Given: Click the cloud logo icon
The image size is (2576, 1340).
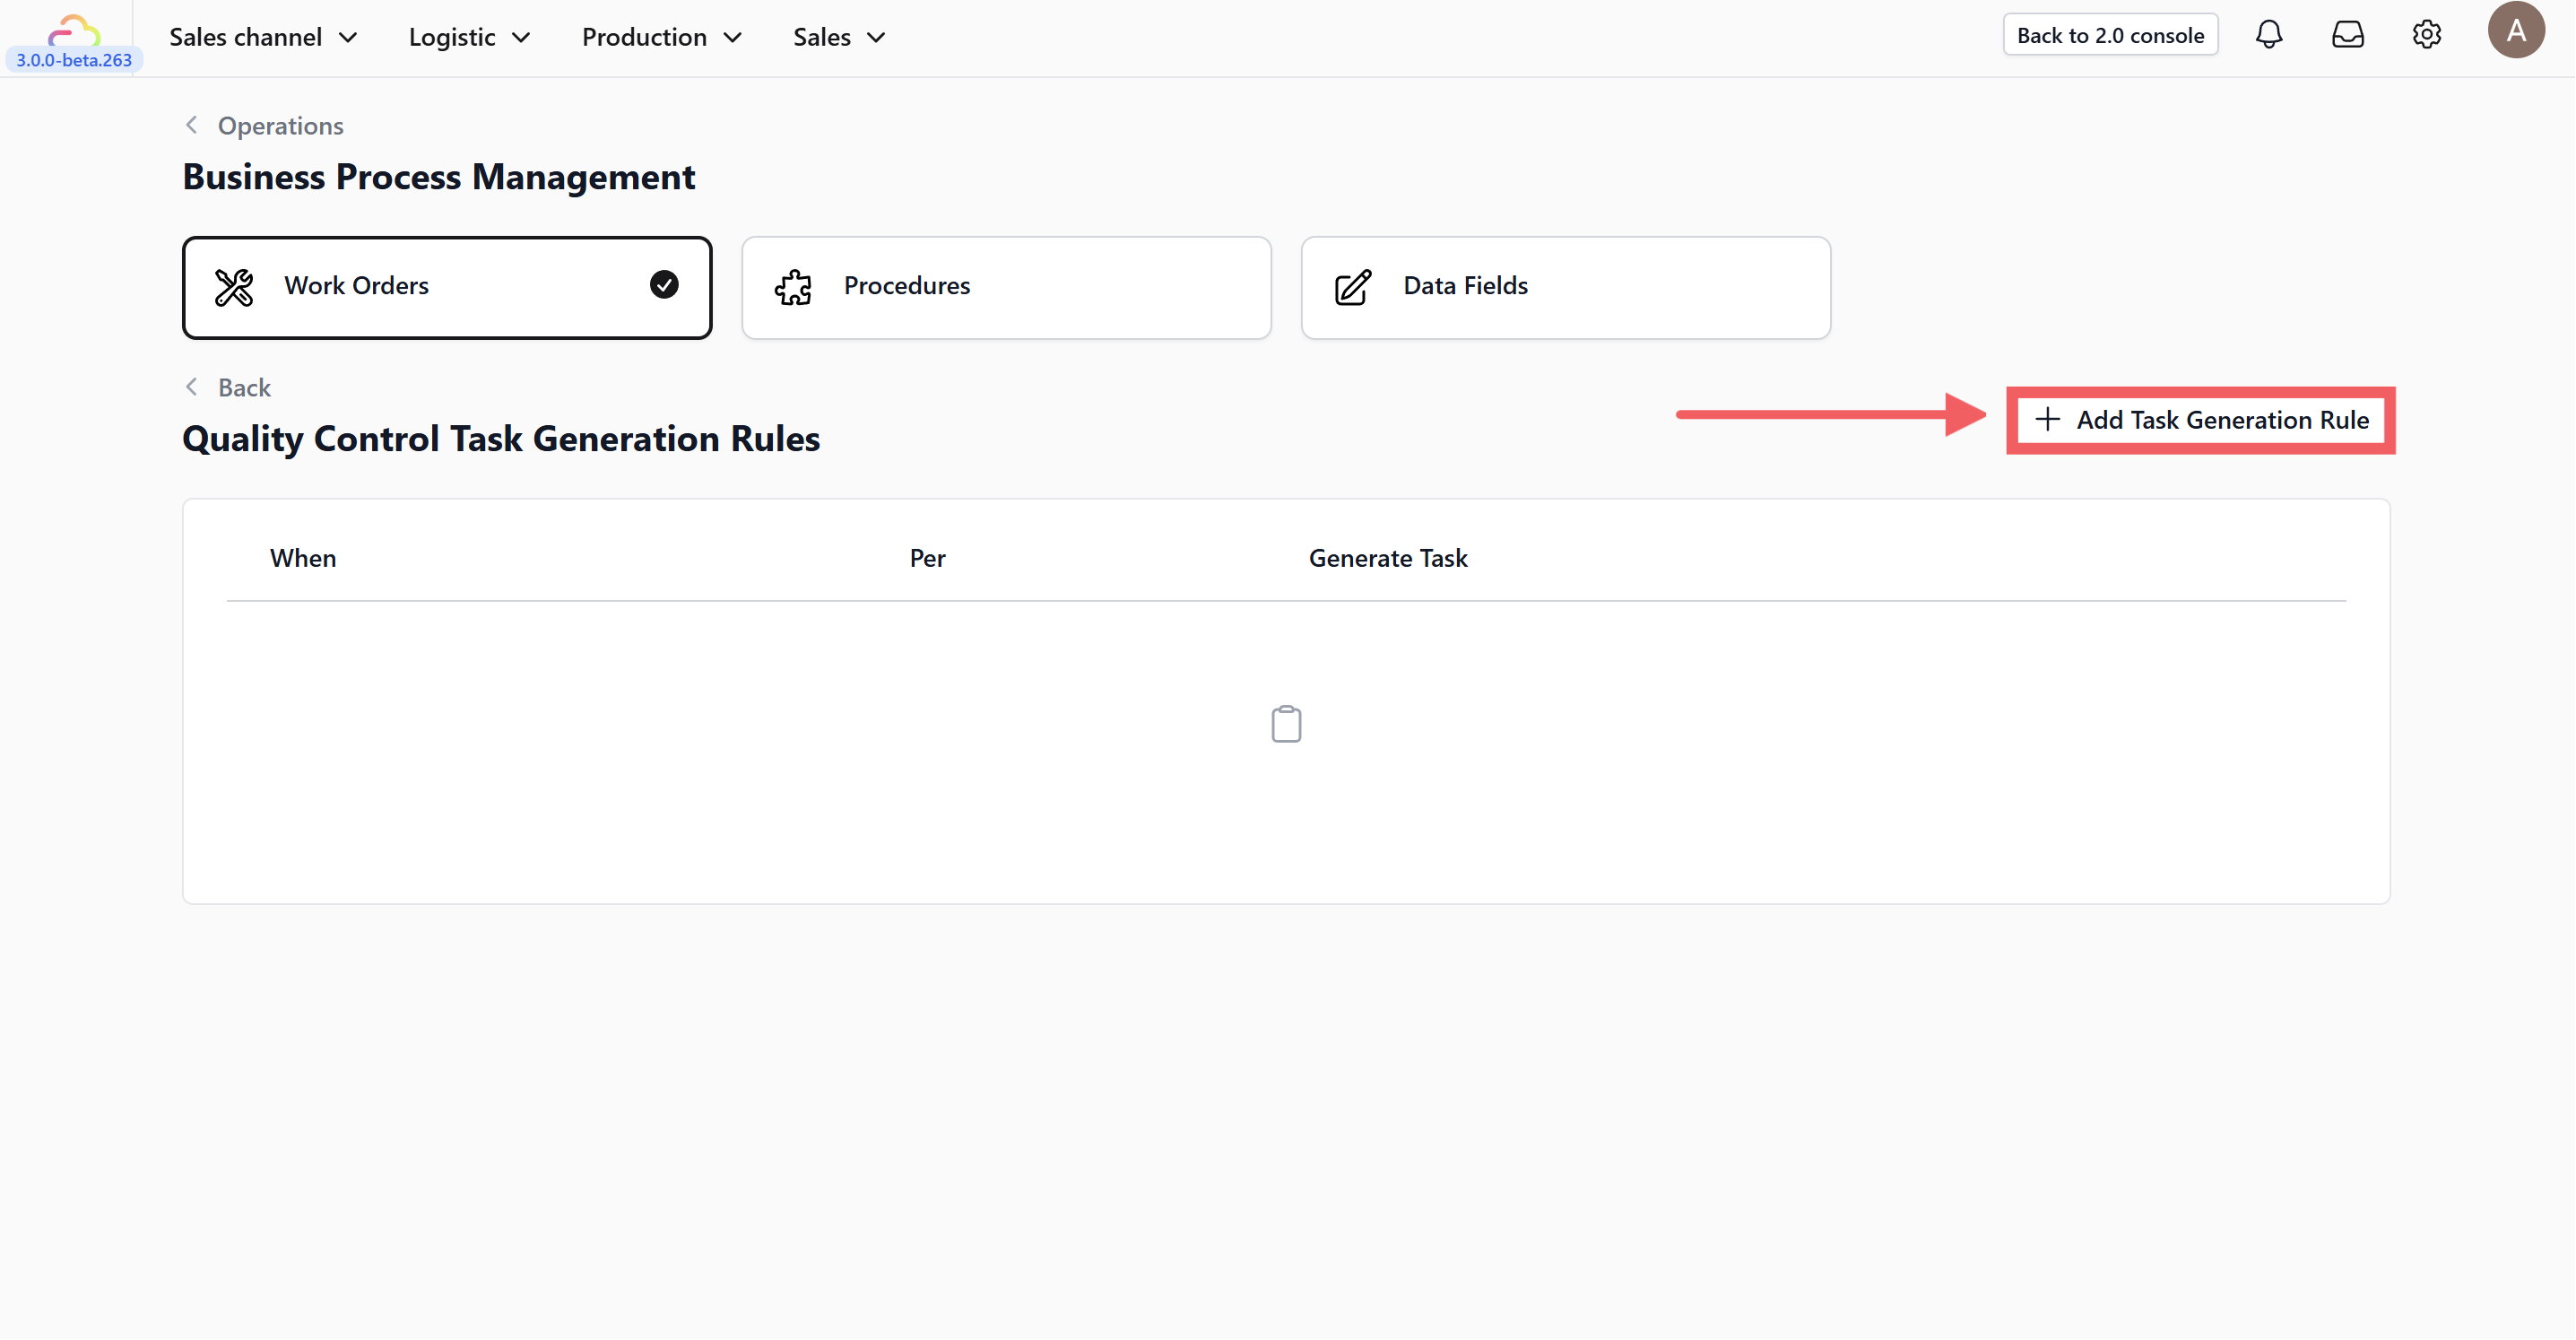Looking at the screenshot, I should pos(74,30).
